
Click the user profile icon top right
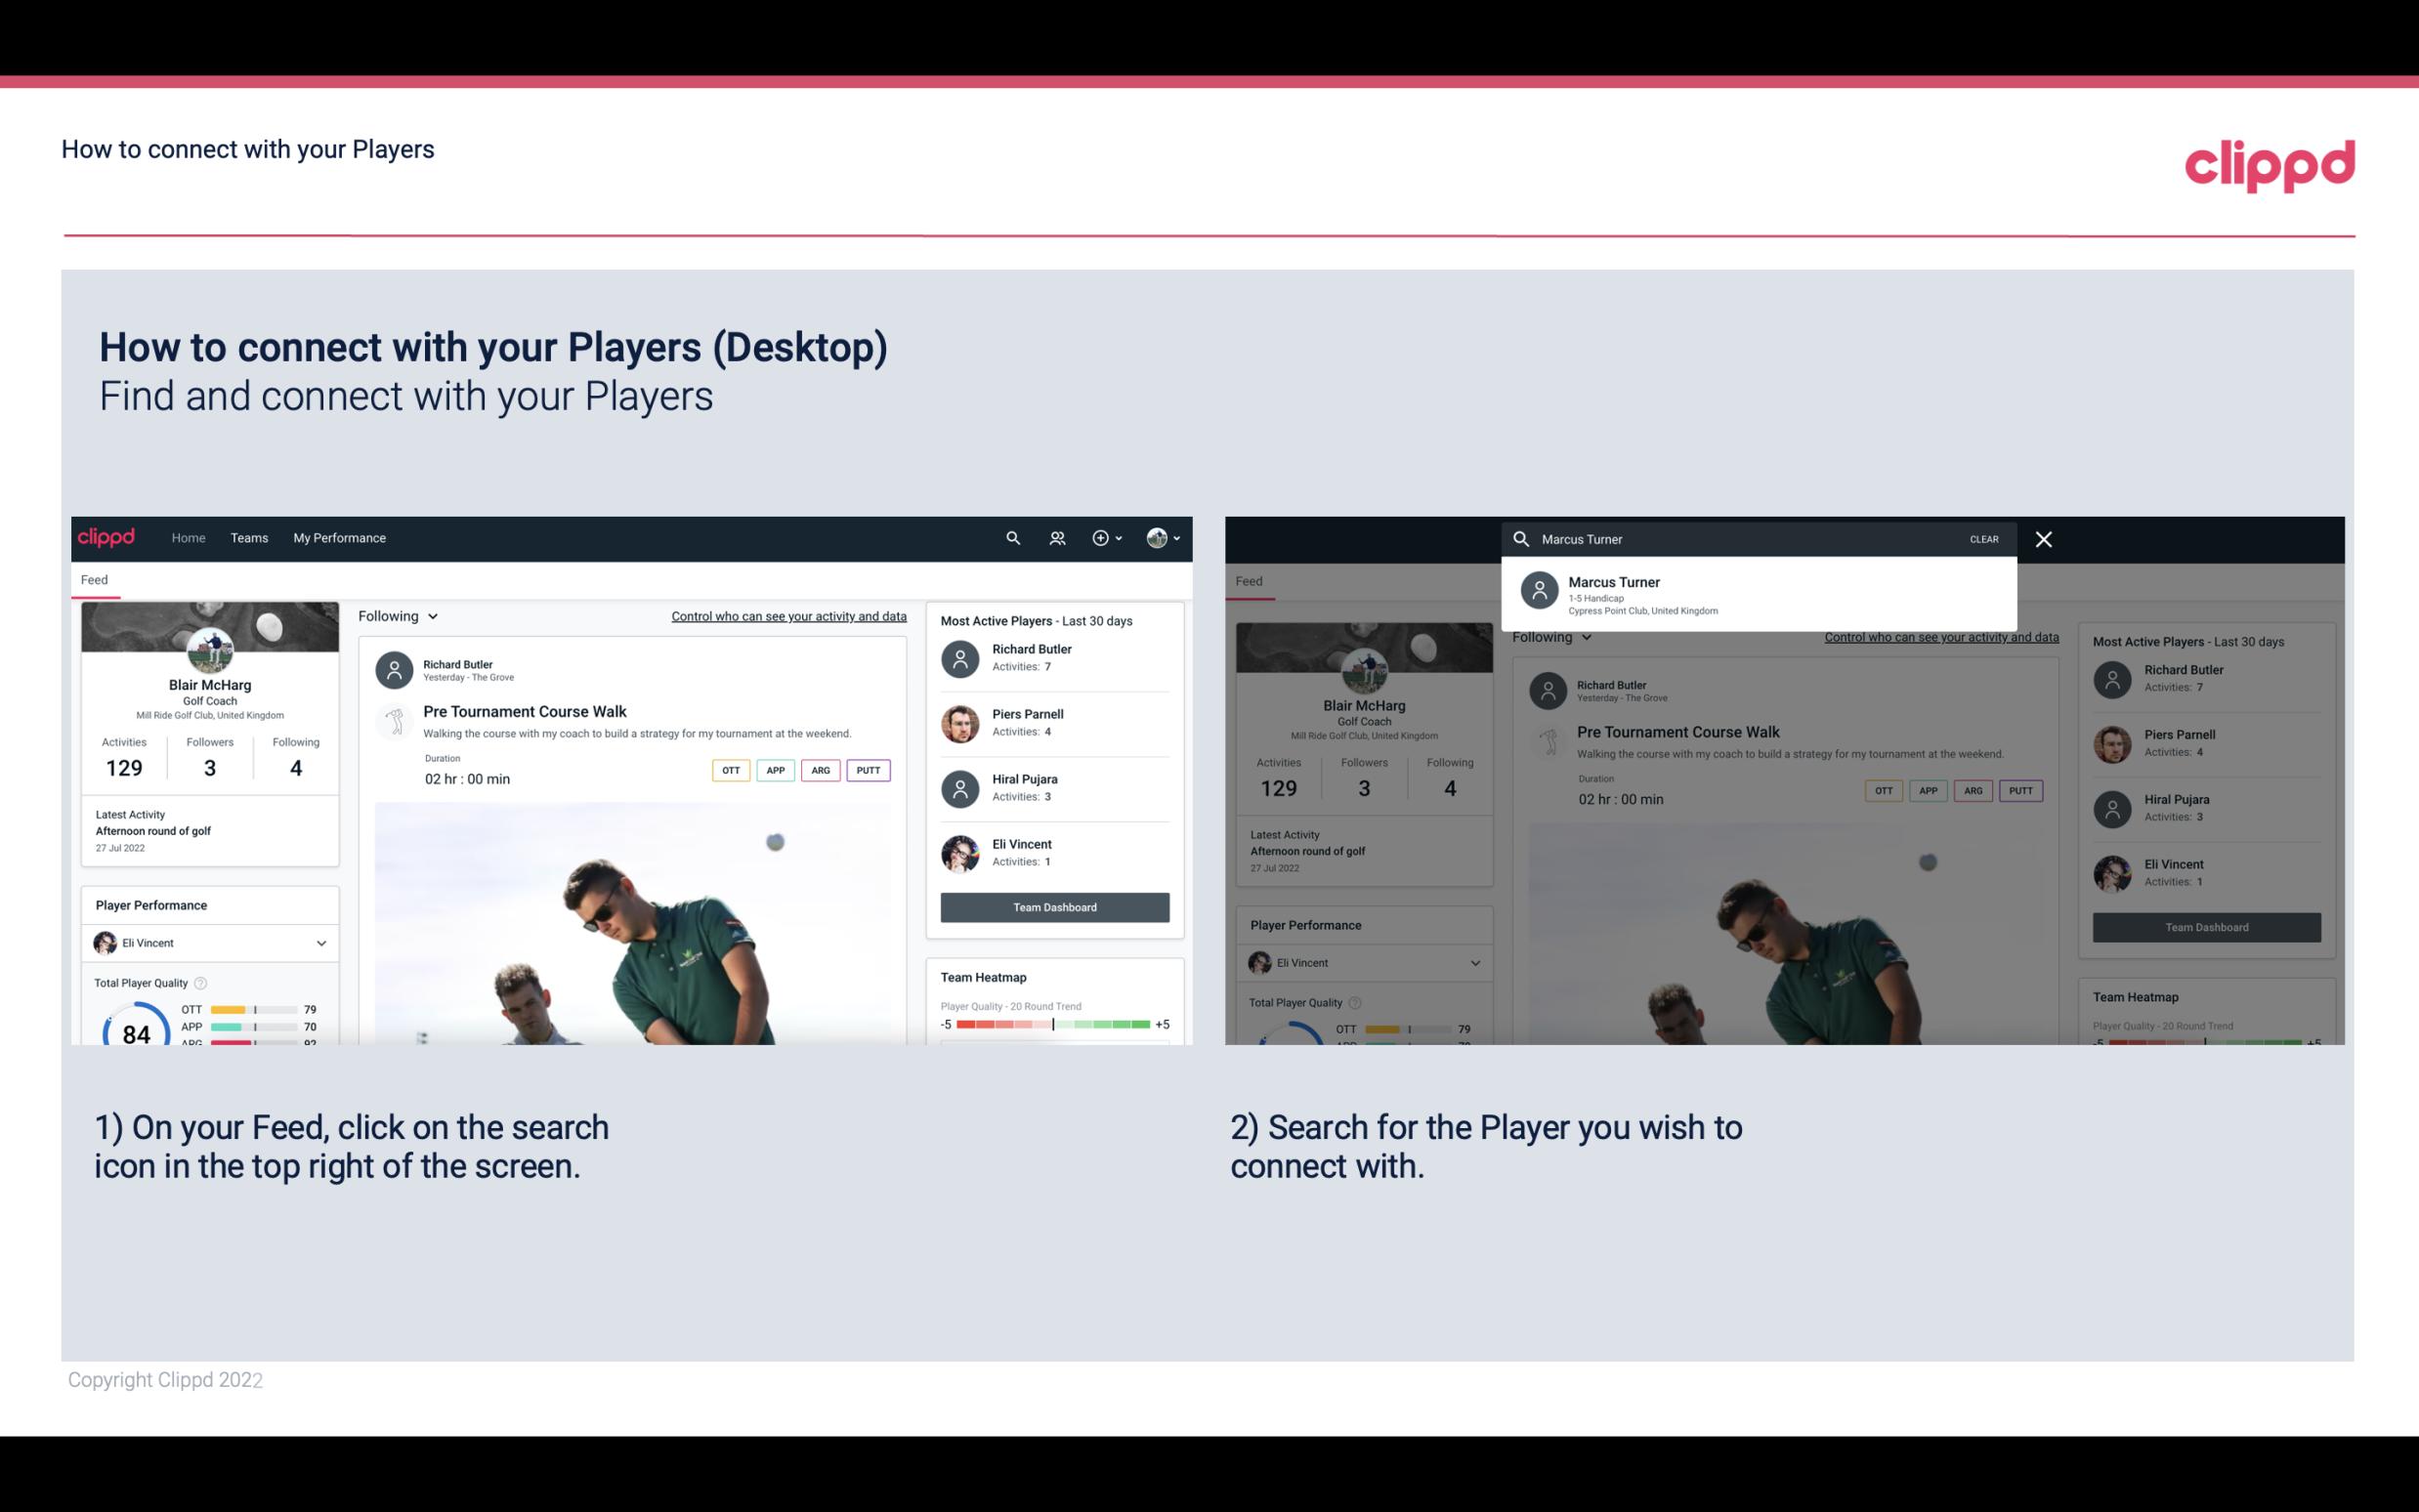click(x=1158, y=538)
